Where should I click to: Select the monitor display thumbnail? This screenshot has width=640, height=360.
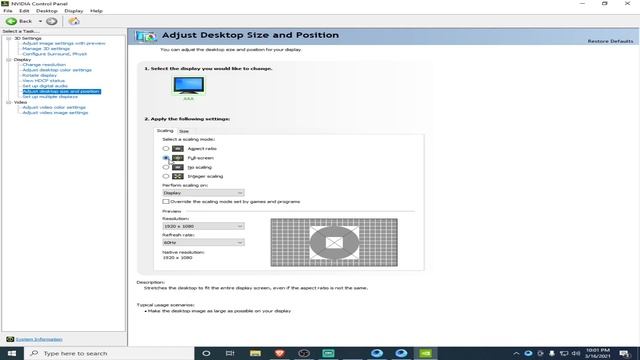point(189,85)
